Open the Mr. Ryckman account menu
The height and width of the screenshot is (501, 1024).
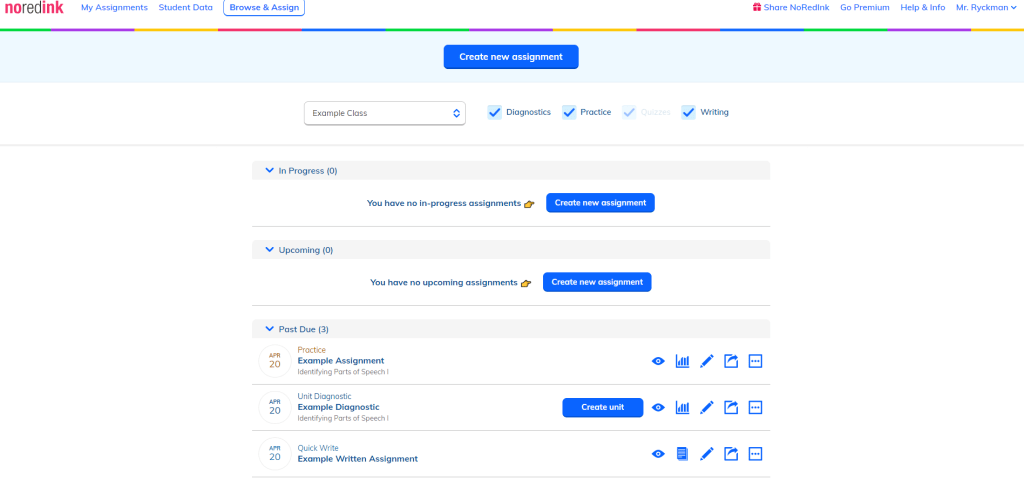tap(985, 8)
